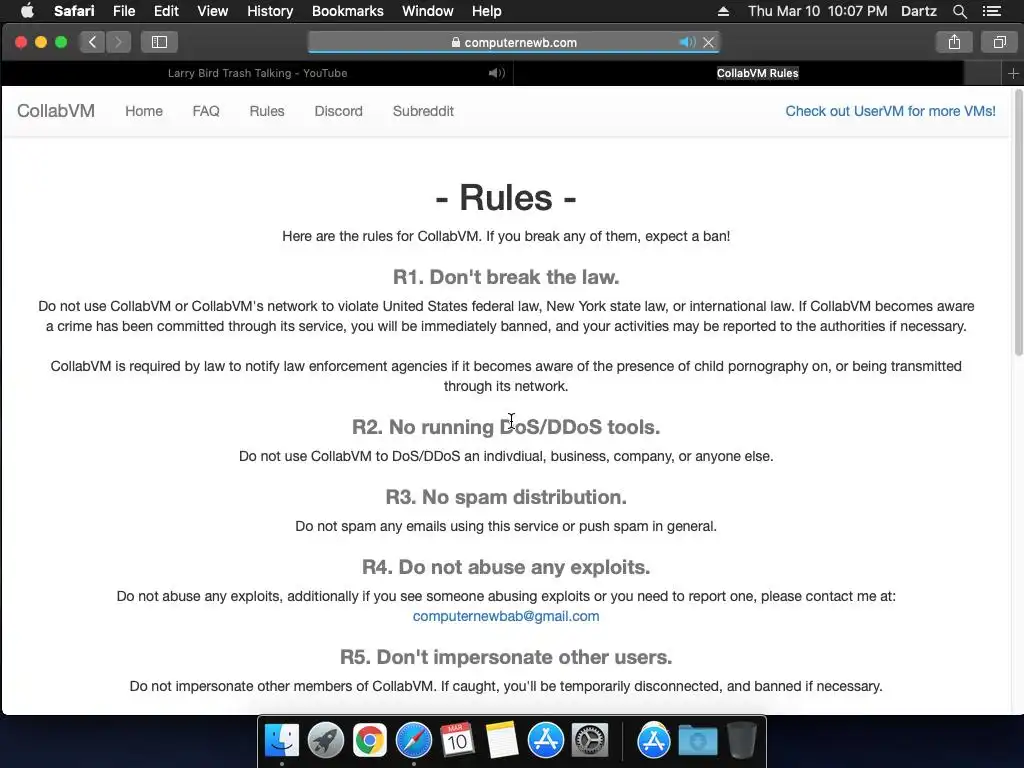This screenshot has height=768, width=1024.
Task: Open the Help menu
Action: pyautogui.click(x=487, y=11)
